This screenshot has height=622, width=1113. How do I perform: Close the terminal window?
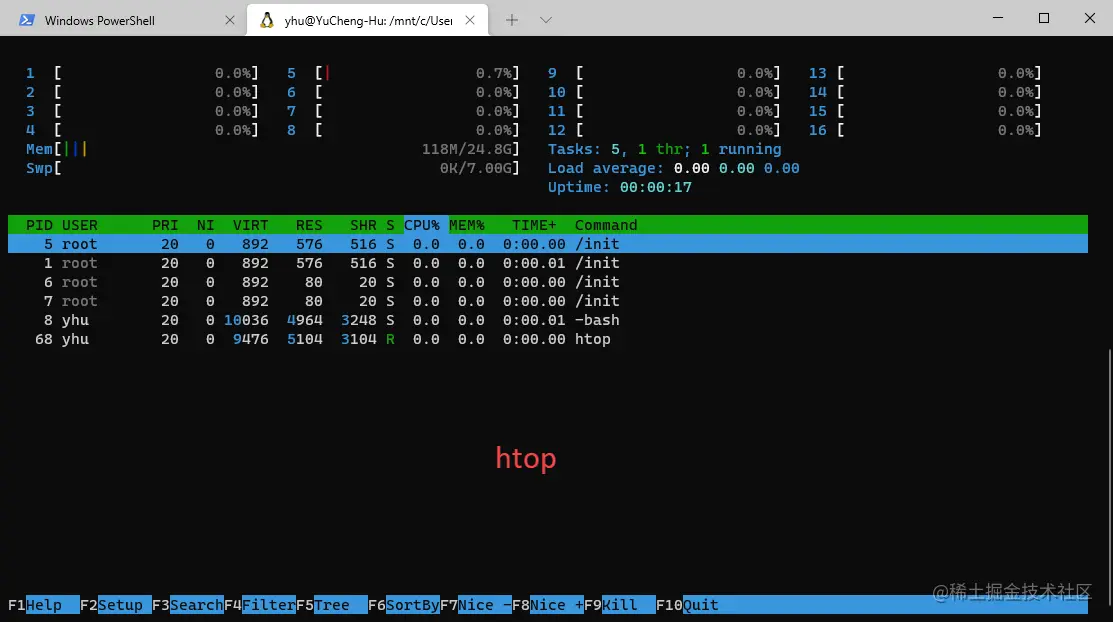[x=1090, y=18]
